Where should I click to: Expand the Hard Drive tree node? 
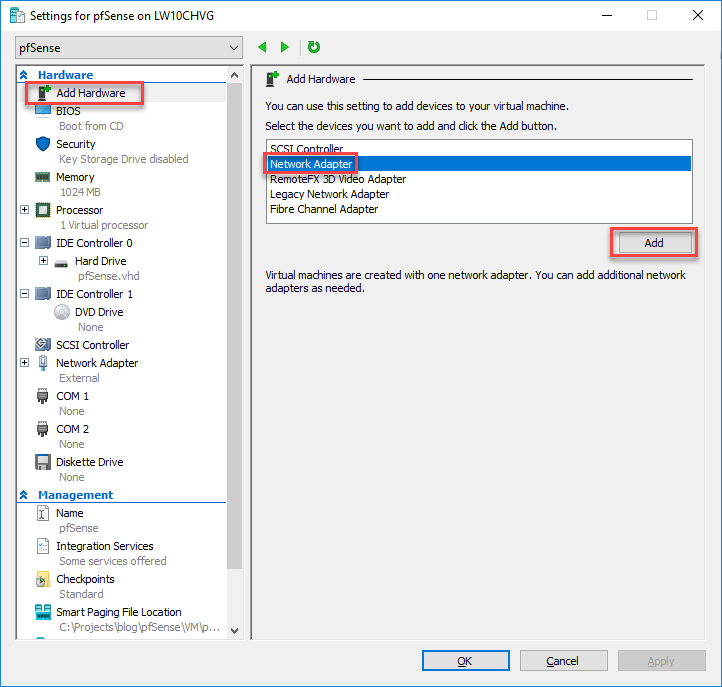pos(43,261)
